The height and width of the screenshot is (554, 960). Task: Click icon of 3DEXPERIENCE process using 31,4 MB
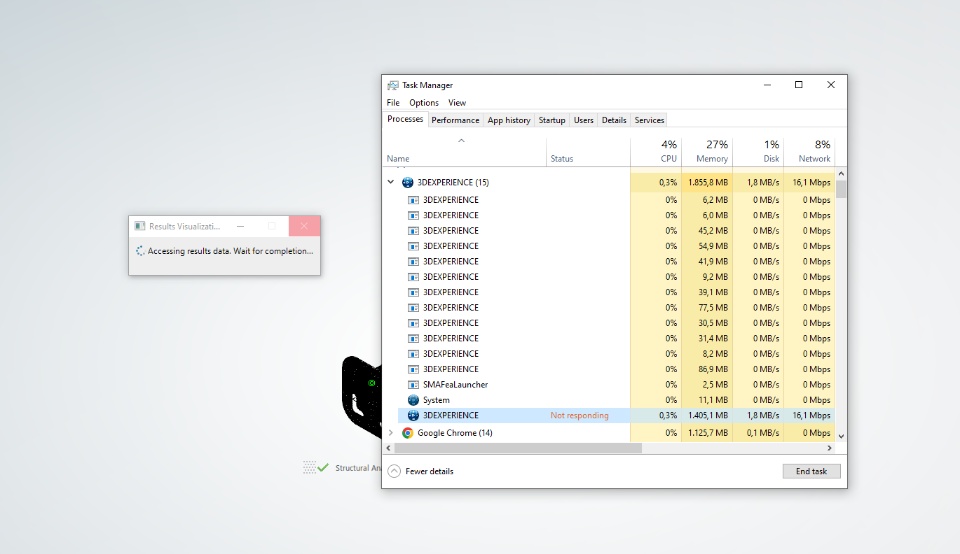413,338
